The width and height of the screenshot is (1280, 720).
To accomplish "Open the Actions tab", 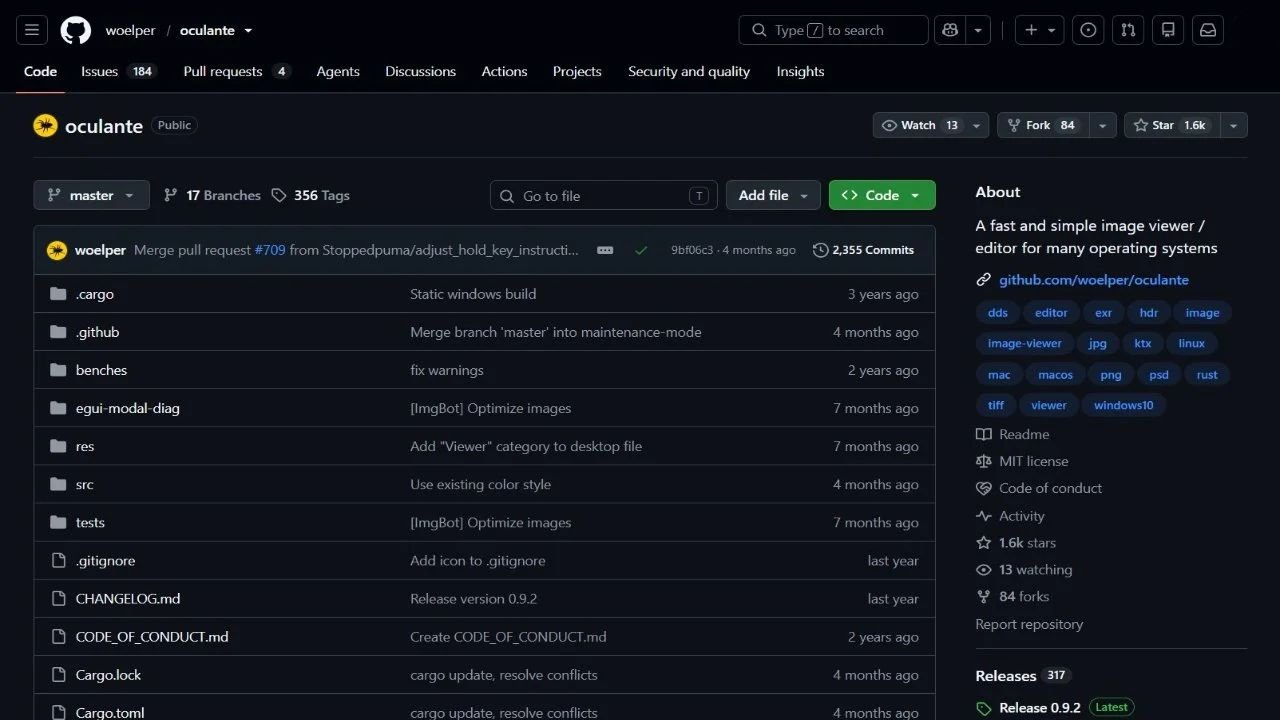I will (x=504, y=72).
